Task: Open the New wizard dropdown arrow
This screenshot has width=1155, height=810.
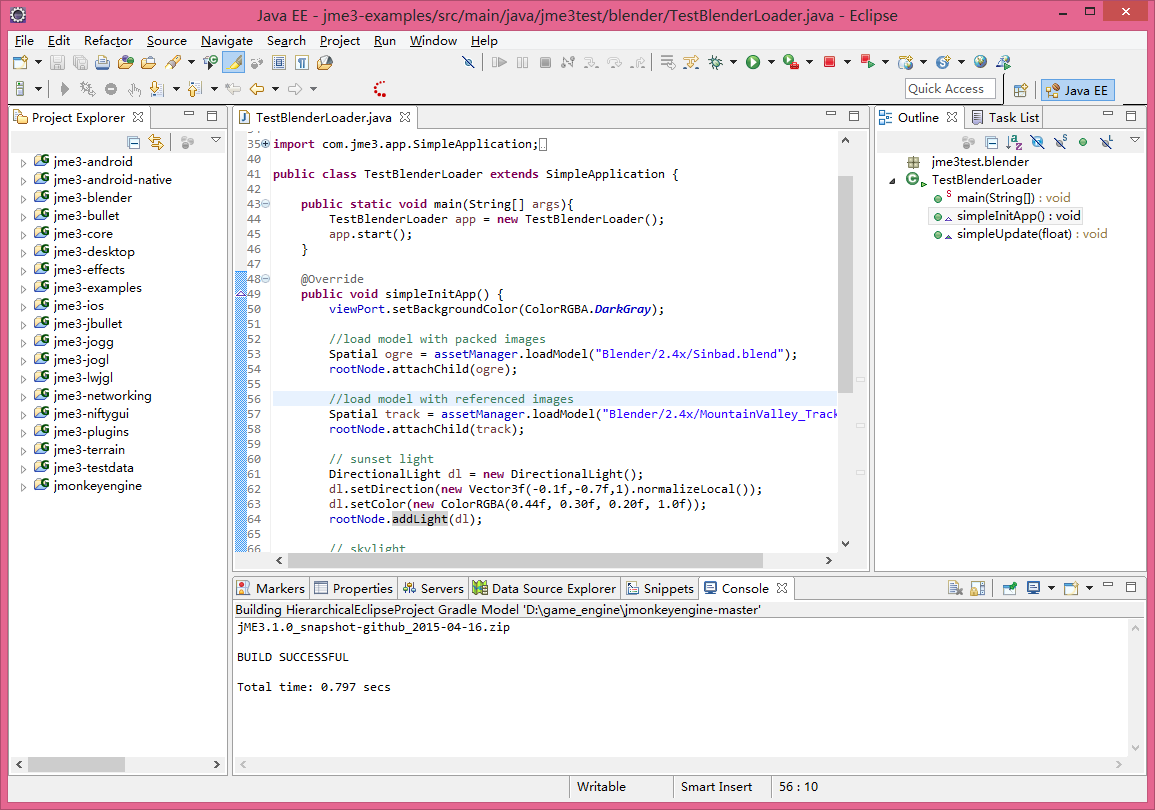Action: [x=38, y=63]
